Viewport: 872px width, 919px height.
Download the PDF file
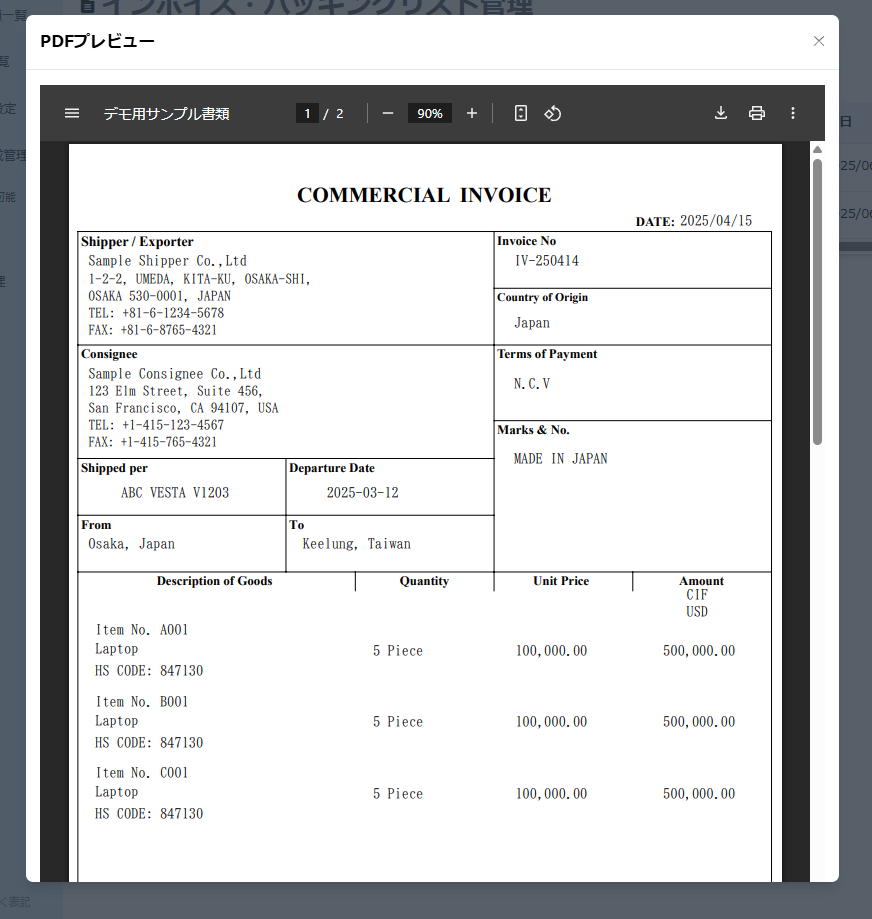coord(721,113)
